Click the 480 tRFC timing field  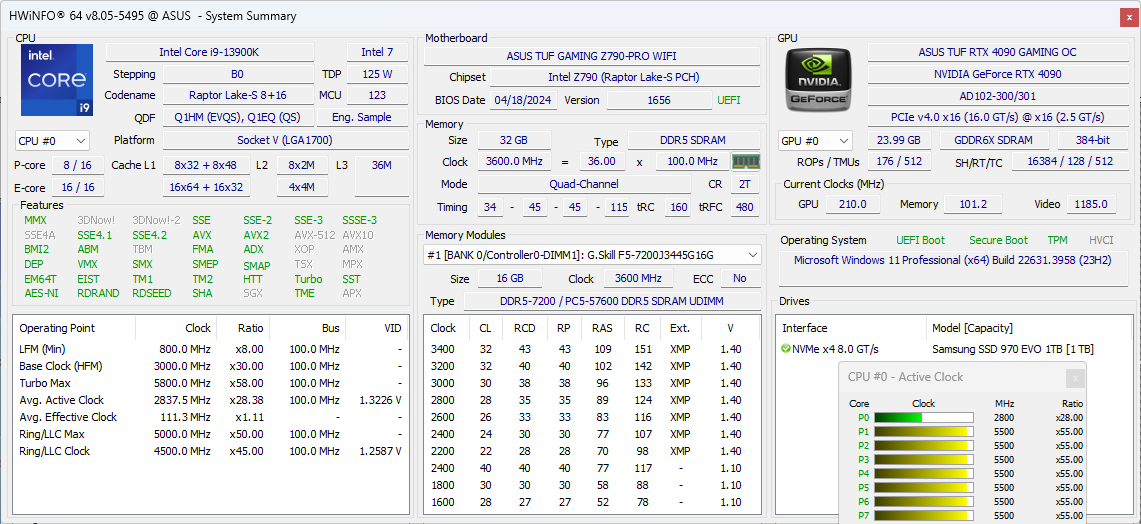742,207
